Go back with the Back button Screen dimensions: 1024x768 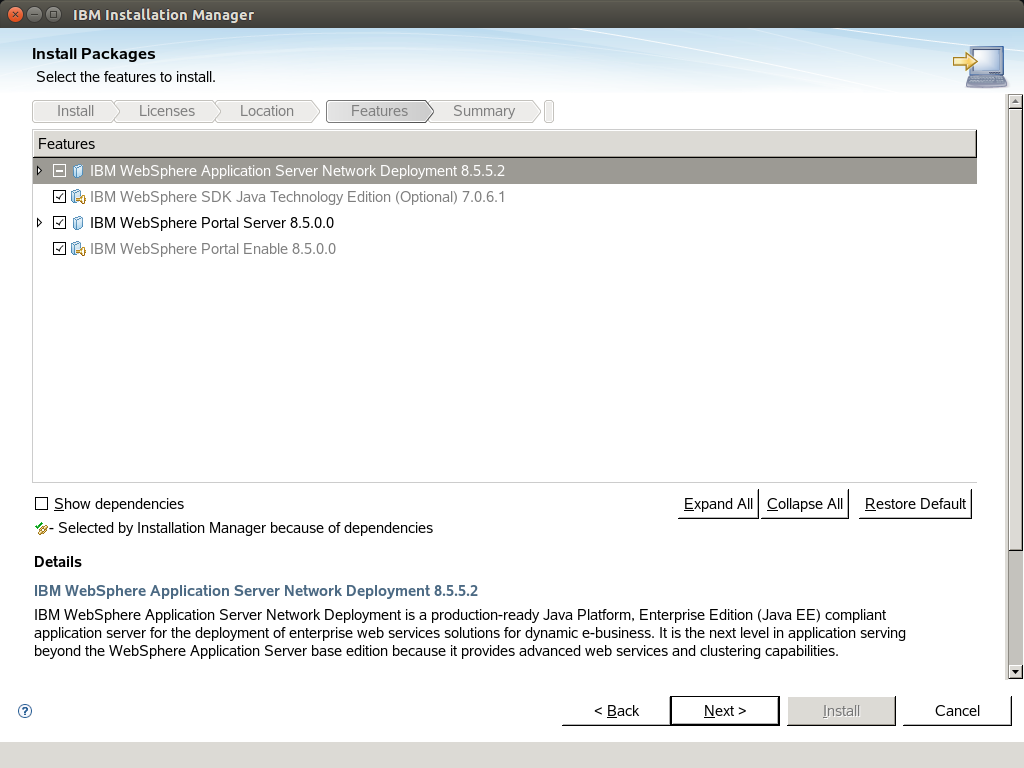[x=616, y=711]
